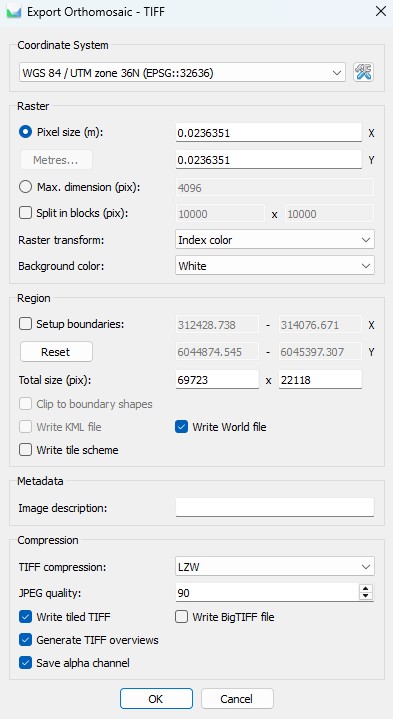Image resolution: width=393 pixels, height=719 pixels.
Task: Uncheck Save alpha channel
Action: coord(25,663)
